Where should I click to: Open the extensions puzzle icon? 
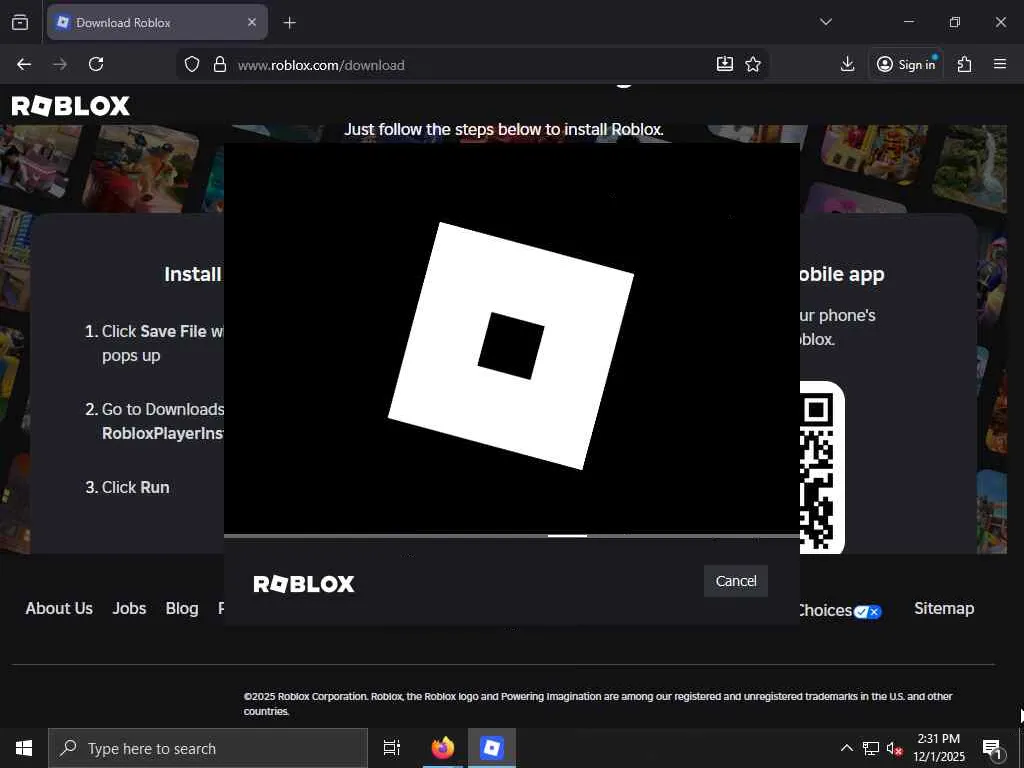[965, 64]
